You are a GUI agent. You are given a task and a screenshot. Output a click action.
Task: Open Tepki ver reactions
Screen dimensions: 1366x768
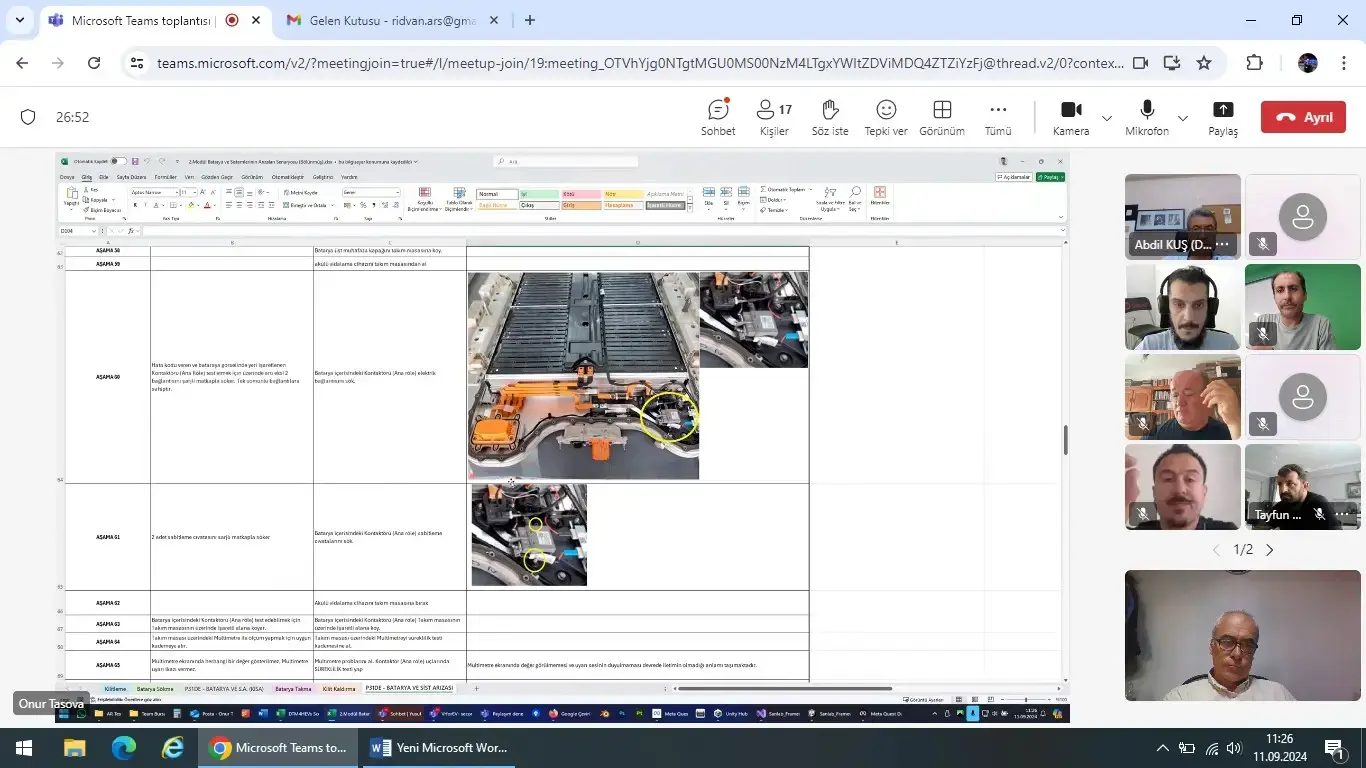tap(885, 117)
